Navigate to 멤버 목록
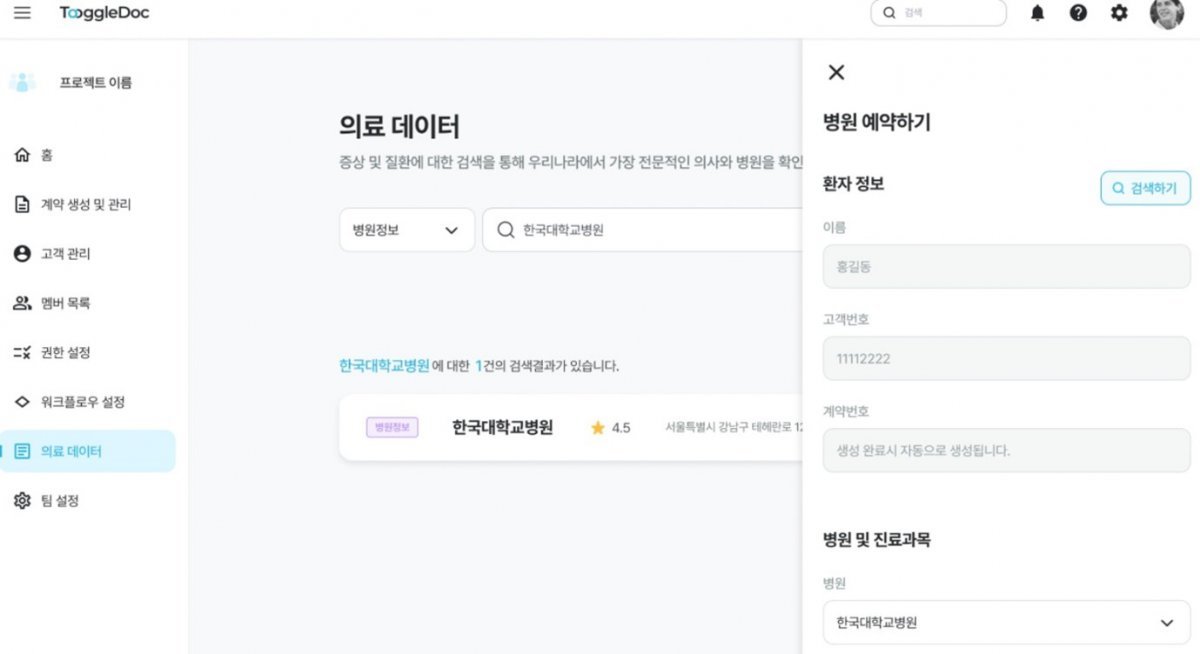The height and width of the screenshot is (654, 1200). tap(65, 303)
